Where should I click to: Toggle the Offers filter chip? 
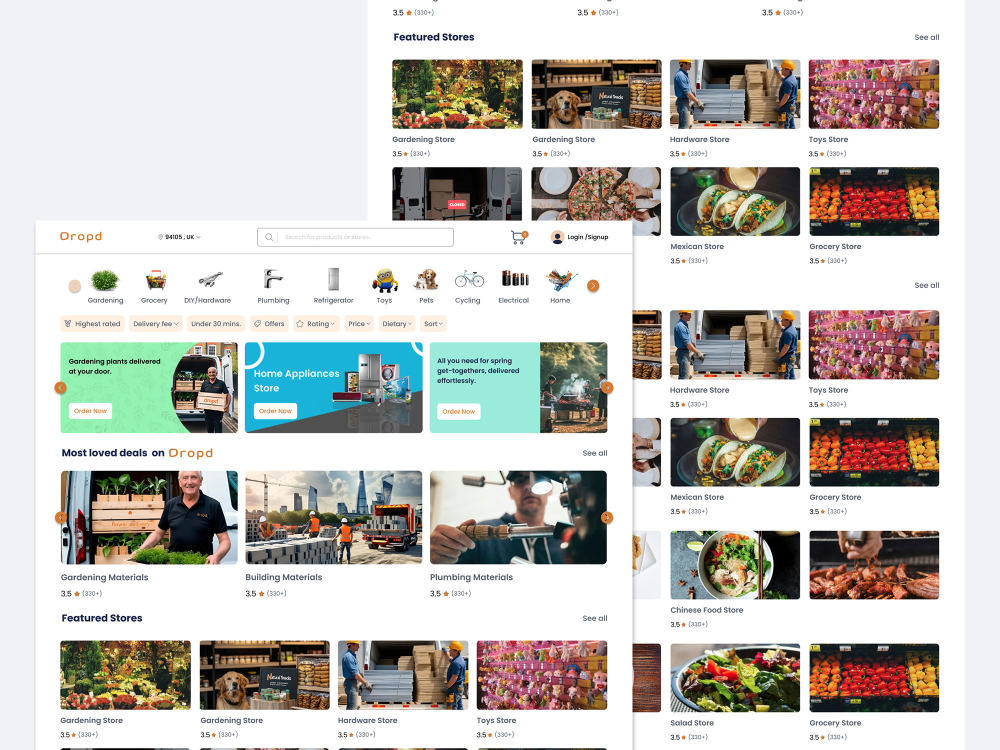point(269,324)
